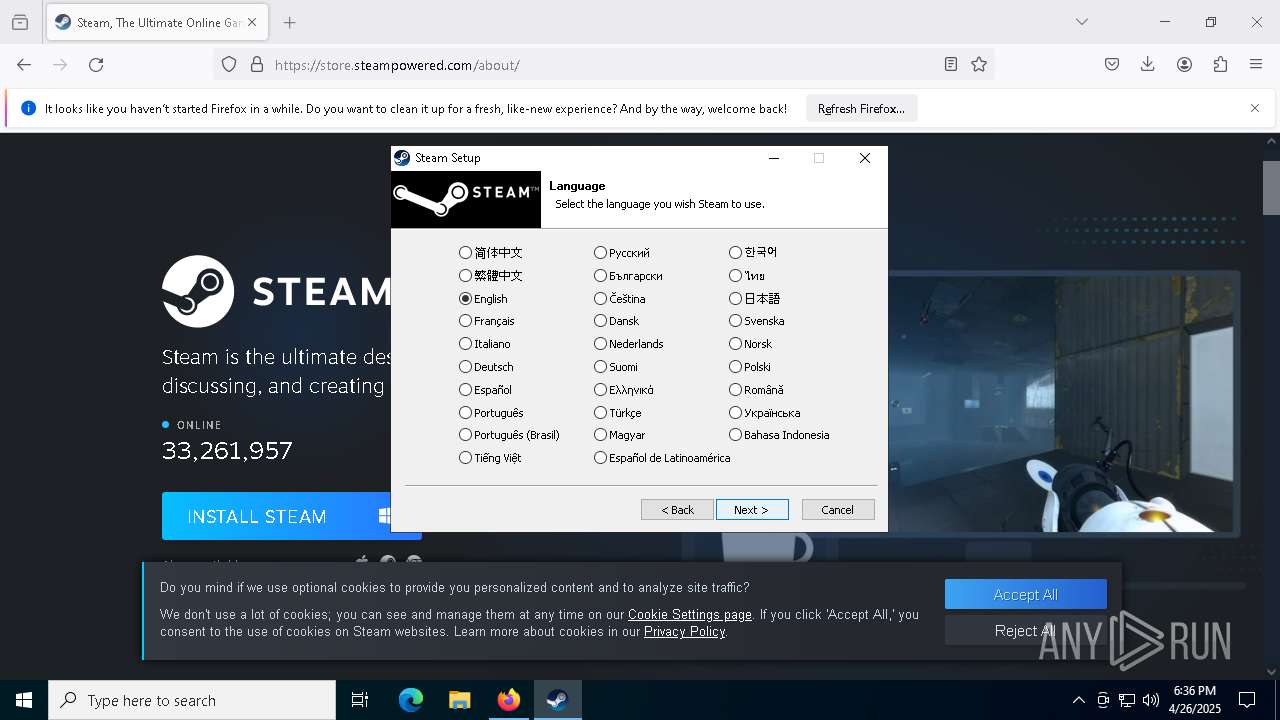Show site security shield information

(x=229, y=64)
